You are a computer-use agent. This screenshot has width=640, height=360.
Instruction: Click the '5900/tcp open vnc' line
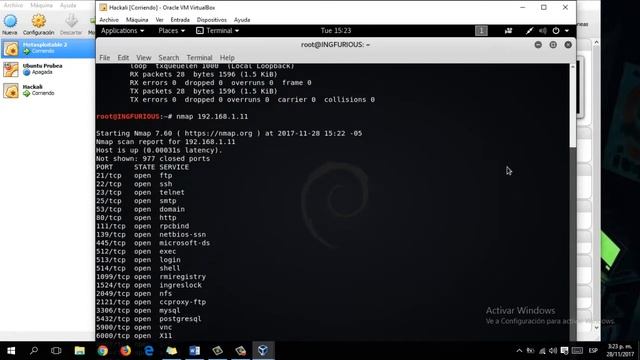point(134,327)
